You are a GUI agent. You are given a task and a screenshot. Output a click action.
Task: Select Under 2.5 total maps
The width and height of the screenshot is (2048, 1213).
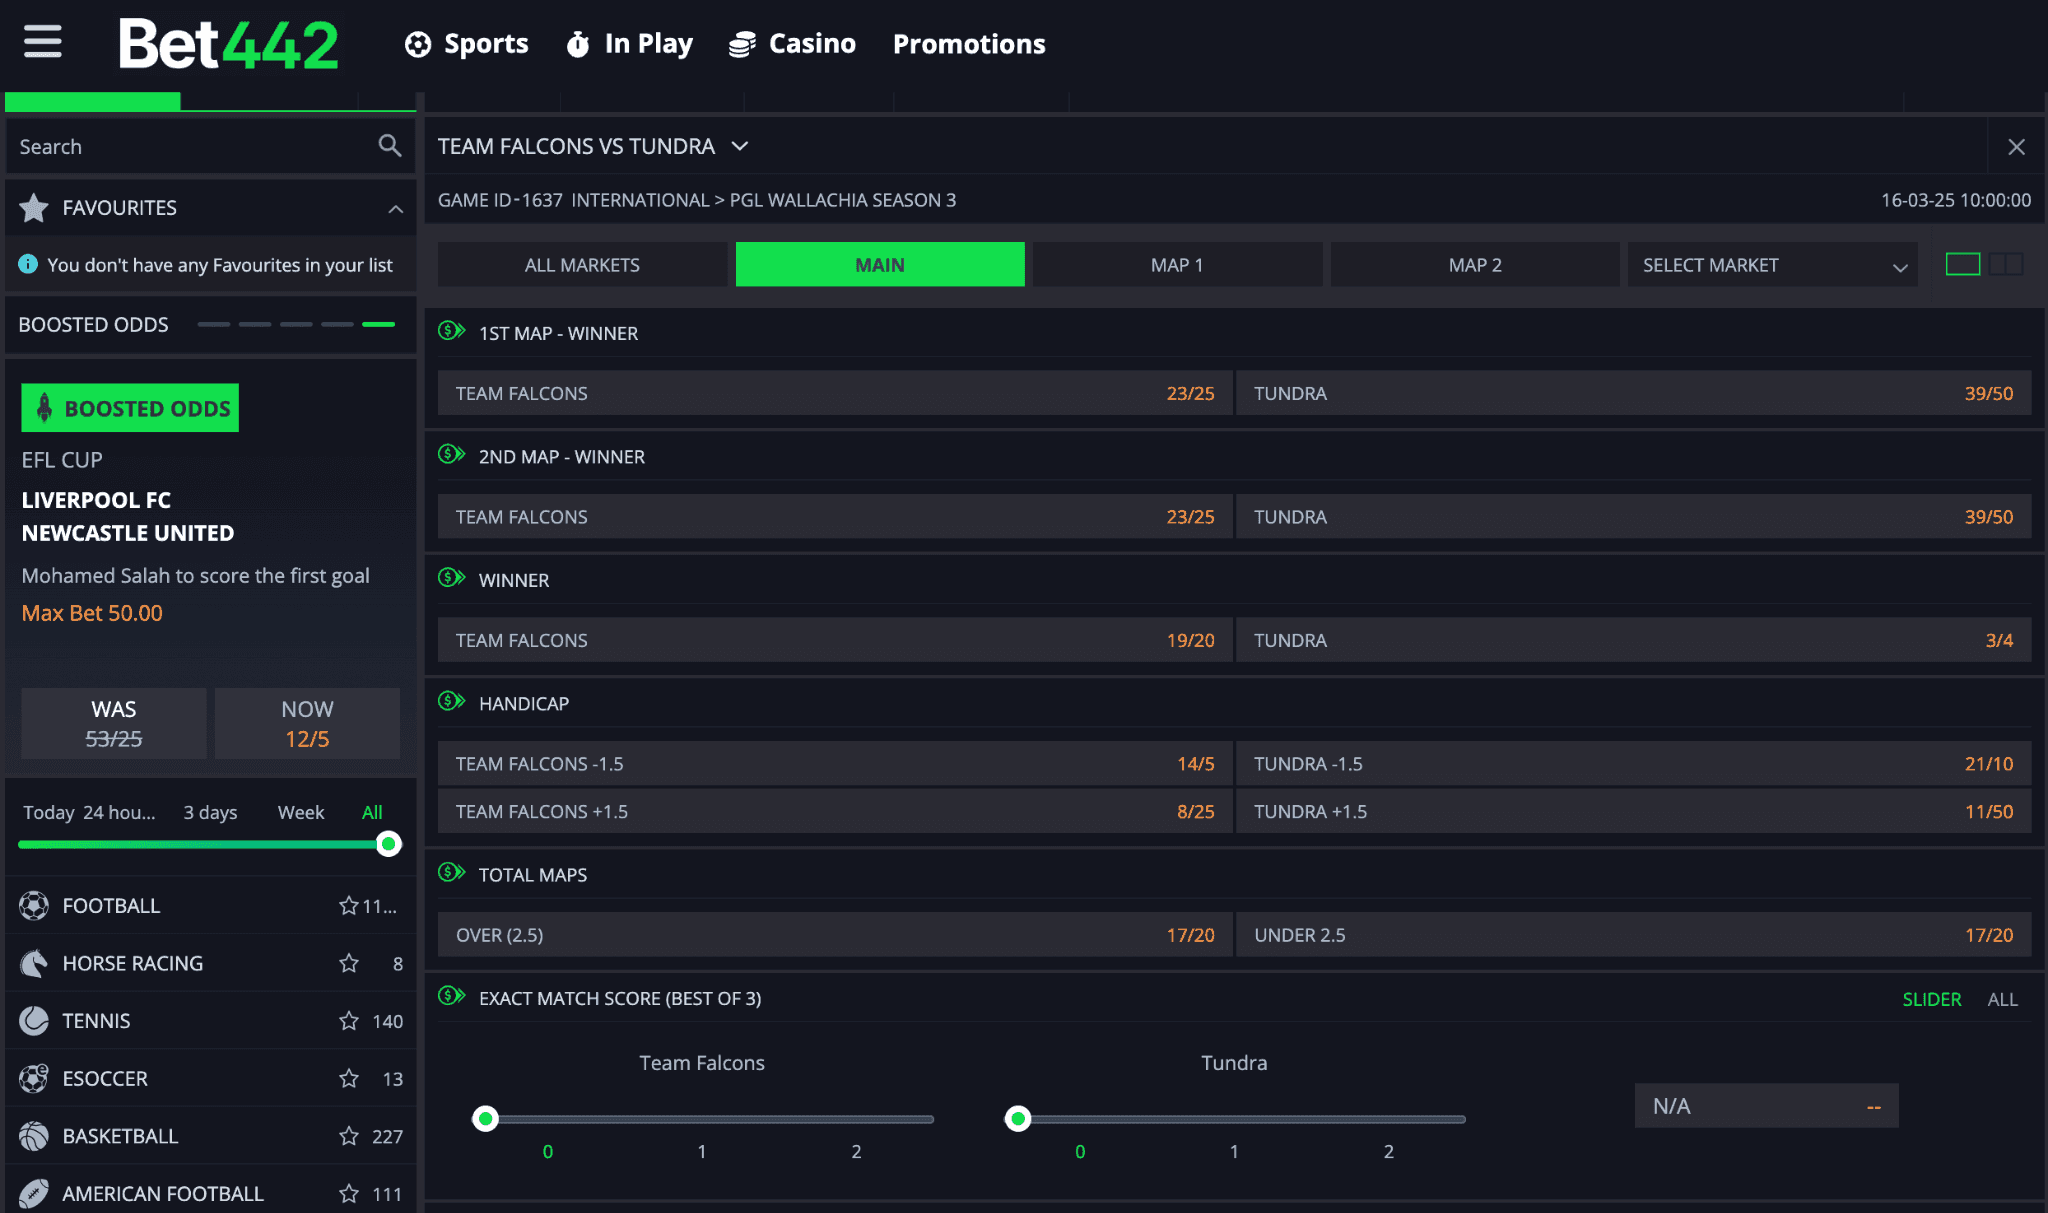[1633, 935]
